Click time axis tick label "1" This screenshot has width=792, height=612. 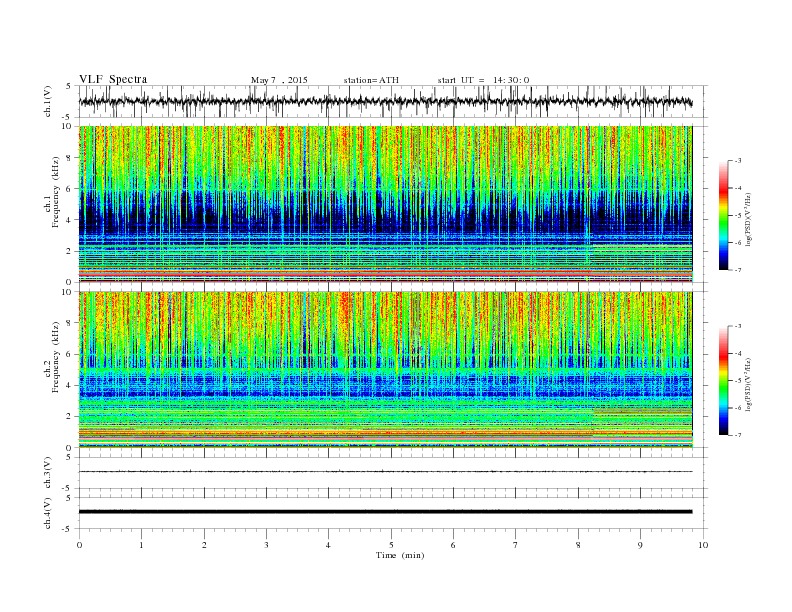[x=141, y=545]
